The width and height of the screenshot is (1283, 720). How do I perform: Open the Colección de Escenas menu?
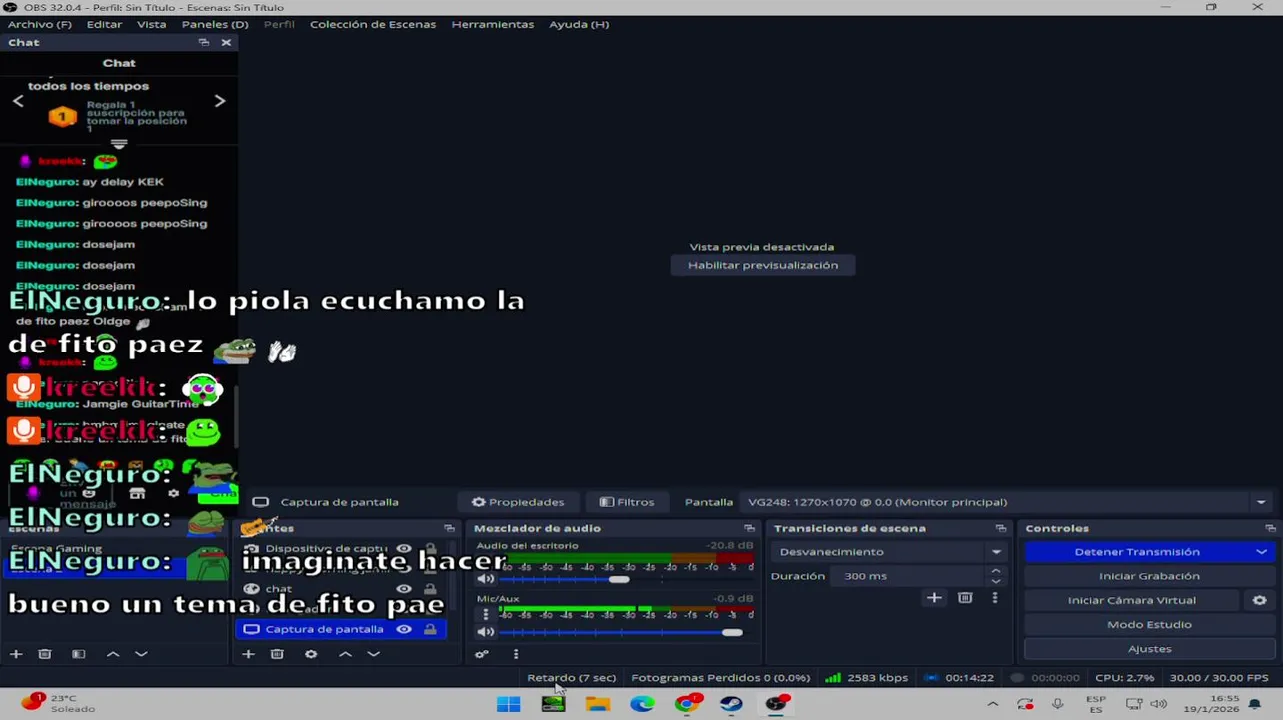pos(373,24)
